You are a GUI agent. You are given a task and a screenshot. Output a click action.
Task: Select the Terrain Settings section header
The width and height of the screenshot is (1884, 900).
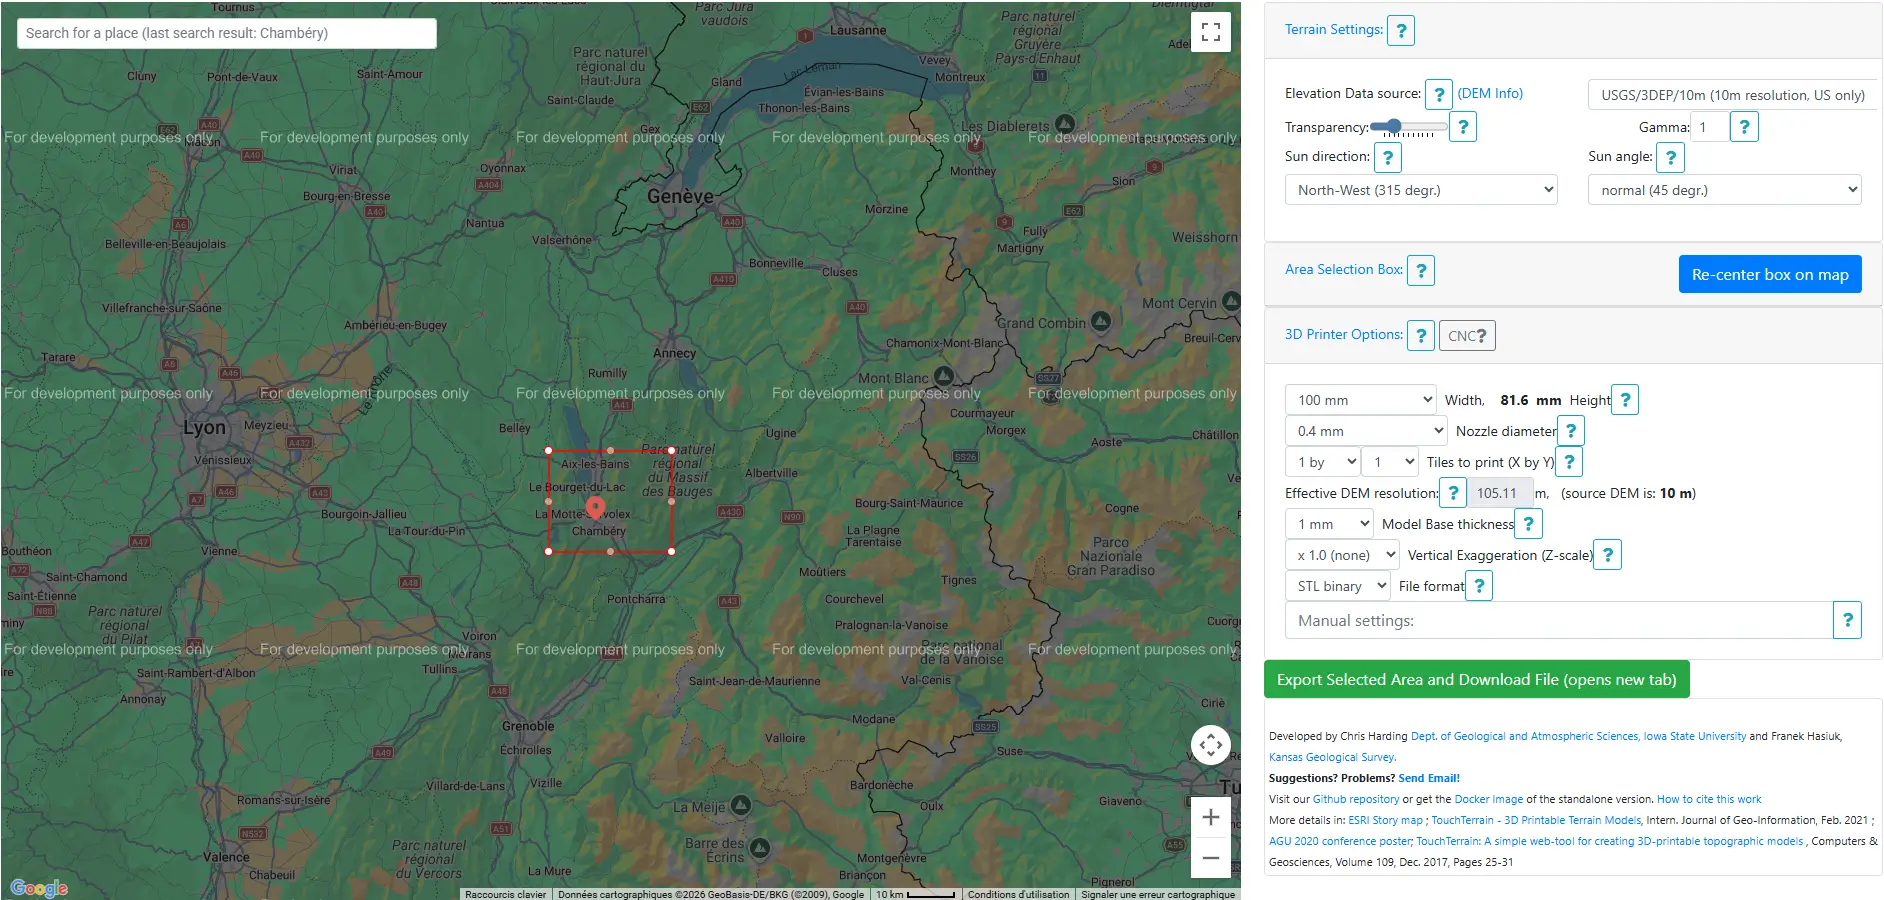coord(1333,30)
